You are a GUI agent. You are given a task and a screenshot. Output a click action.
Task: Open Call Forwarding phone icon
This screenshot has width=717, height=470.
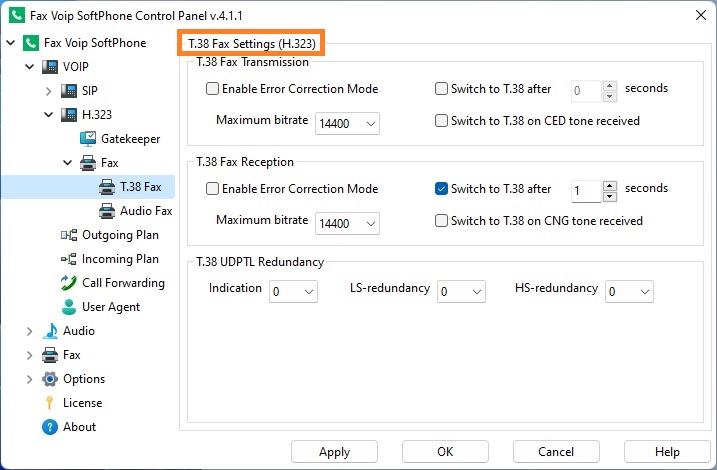coord(69,283)
